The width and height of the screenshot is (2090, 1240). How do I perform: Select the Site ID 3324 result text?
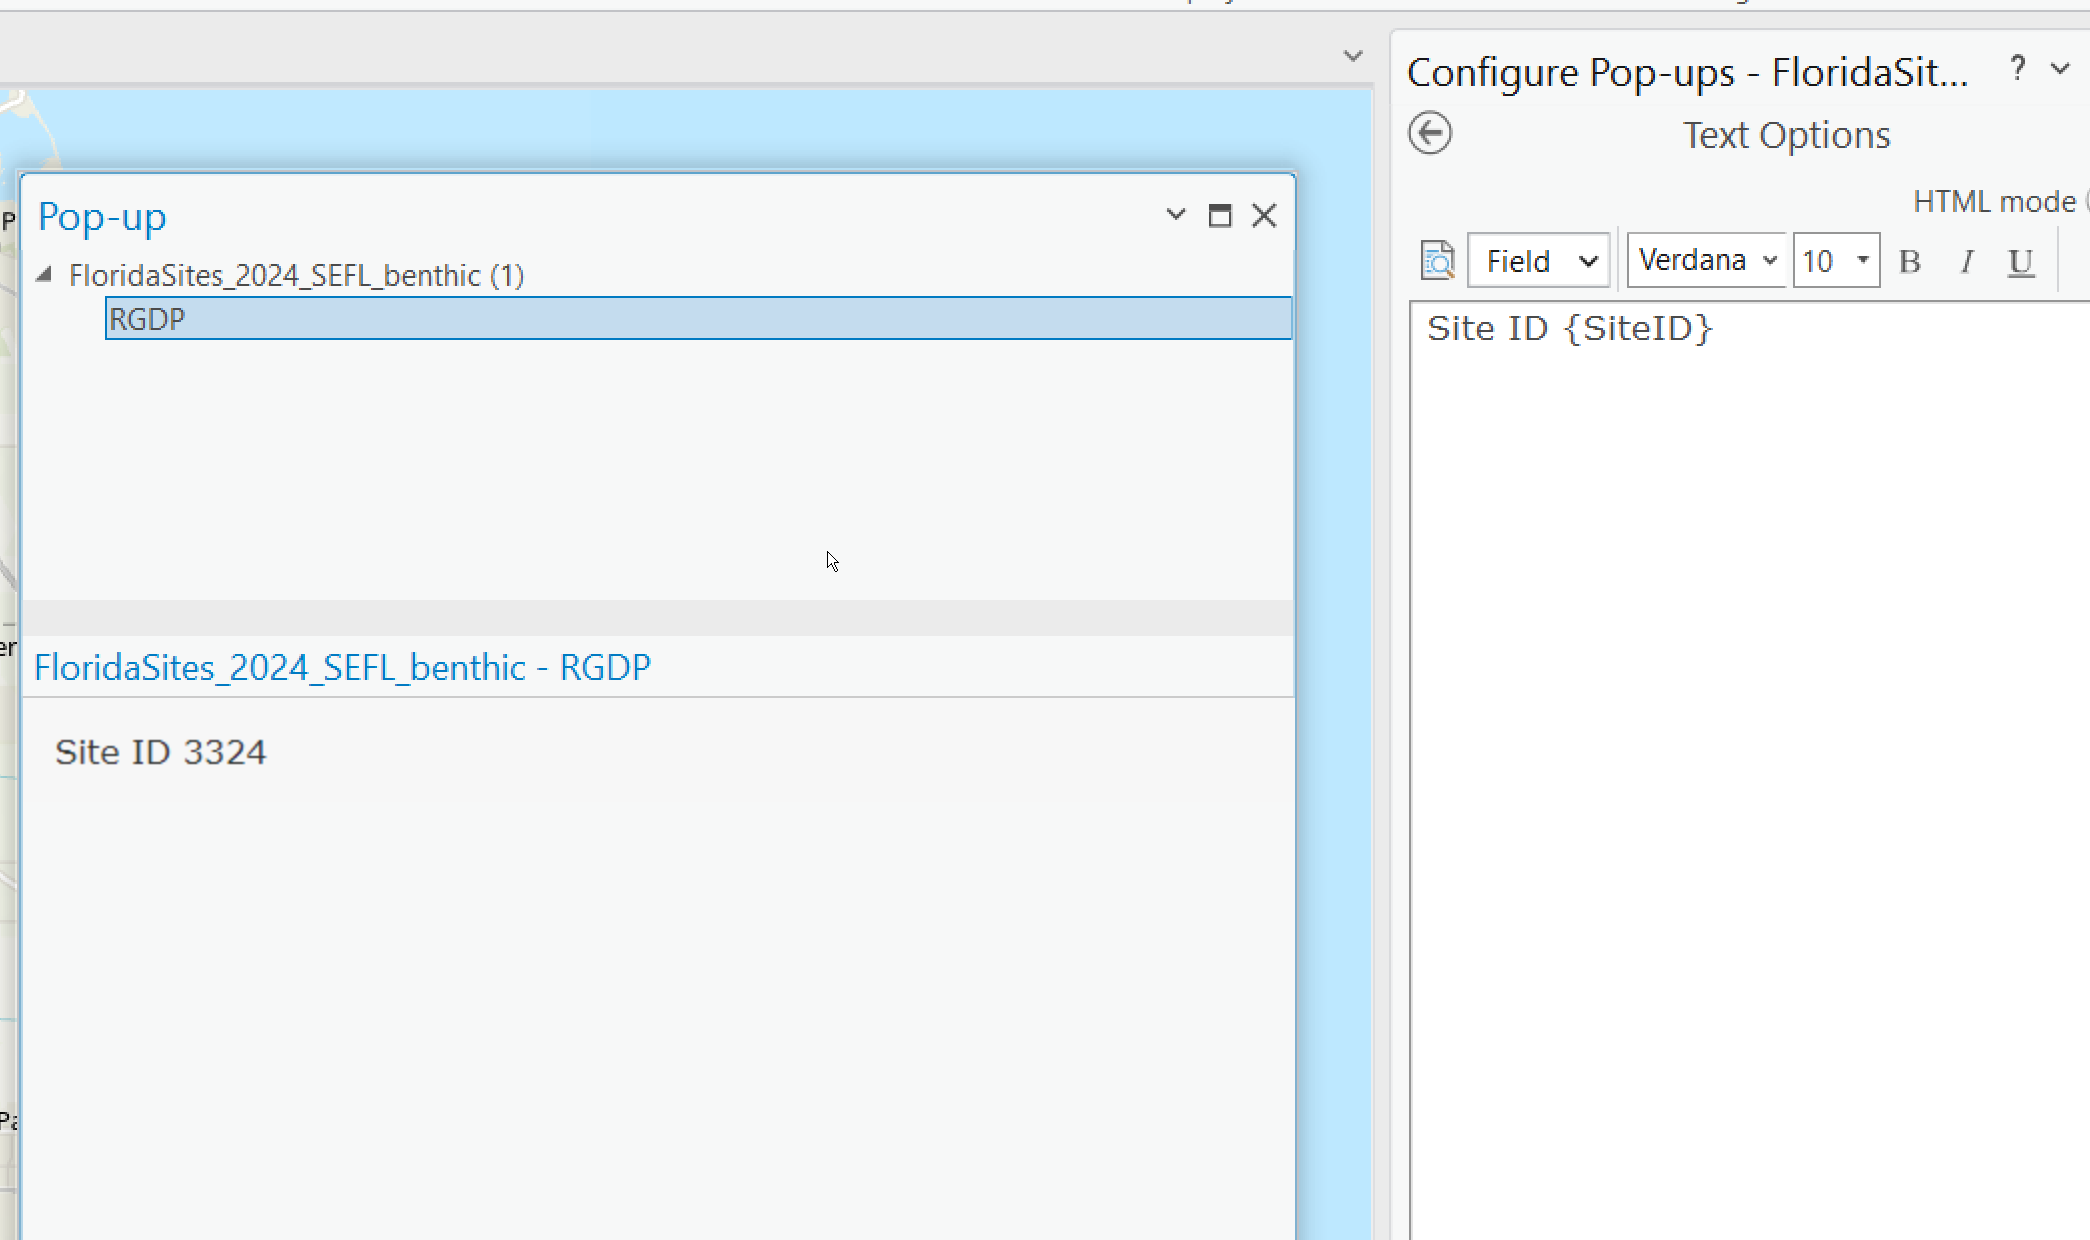(161, 751)
